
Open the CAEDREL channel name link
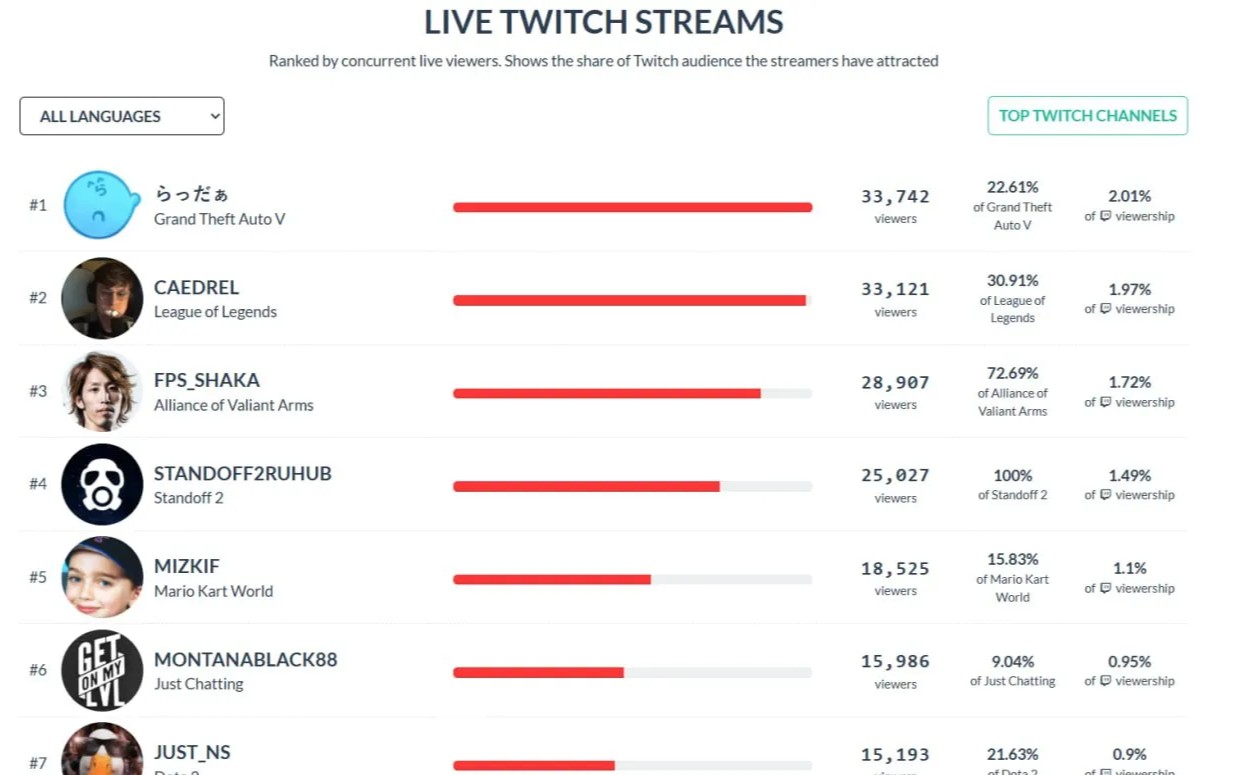click(196, 288)
